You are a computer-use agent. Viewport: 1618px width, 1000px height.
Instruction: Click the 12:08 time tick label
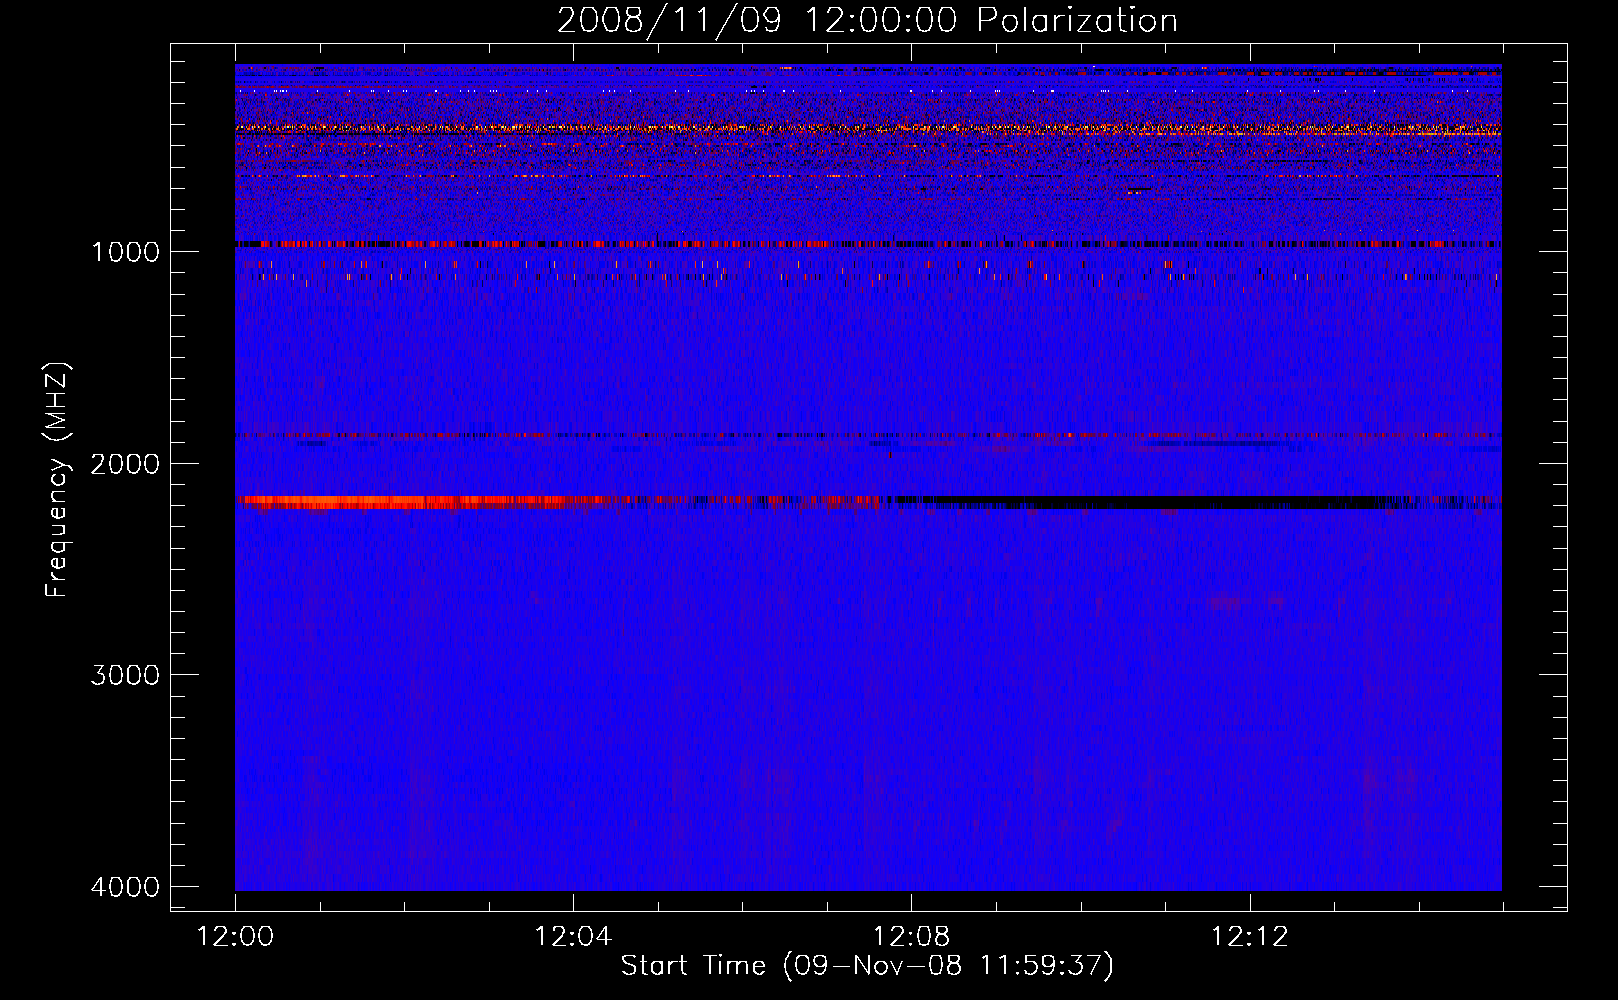coord(911,937)
